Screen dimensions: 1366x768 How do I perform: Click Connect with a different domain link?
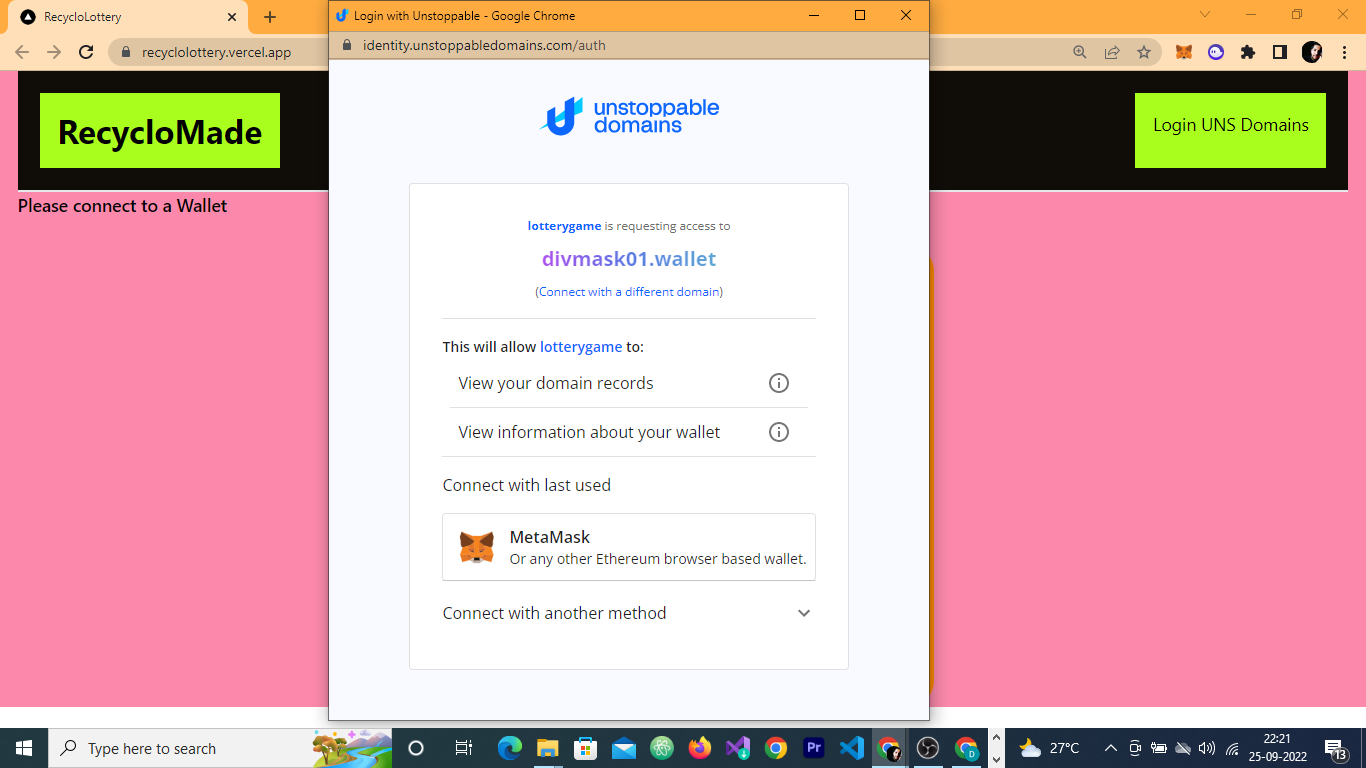(x=629, y=292)
